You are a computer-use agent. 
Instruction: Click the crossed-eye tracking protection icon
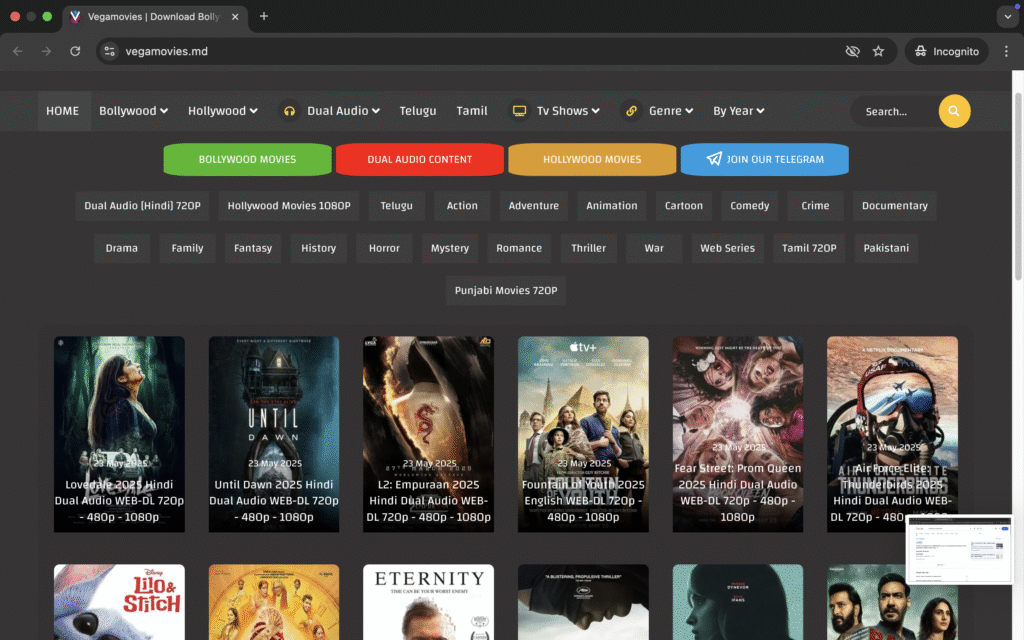click(852, 51)
